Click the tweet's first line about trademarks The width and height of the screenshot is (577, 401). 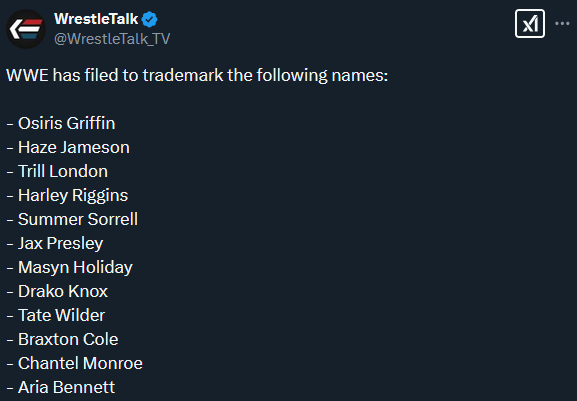[x=197, y=75]
